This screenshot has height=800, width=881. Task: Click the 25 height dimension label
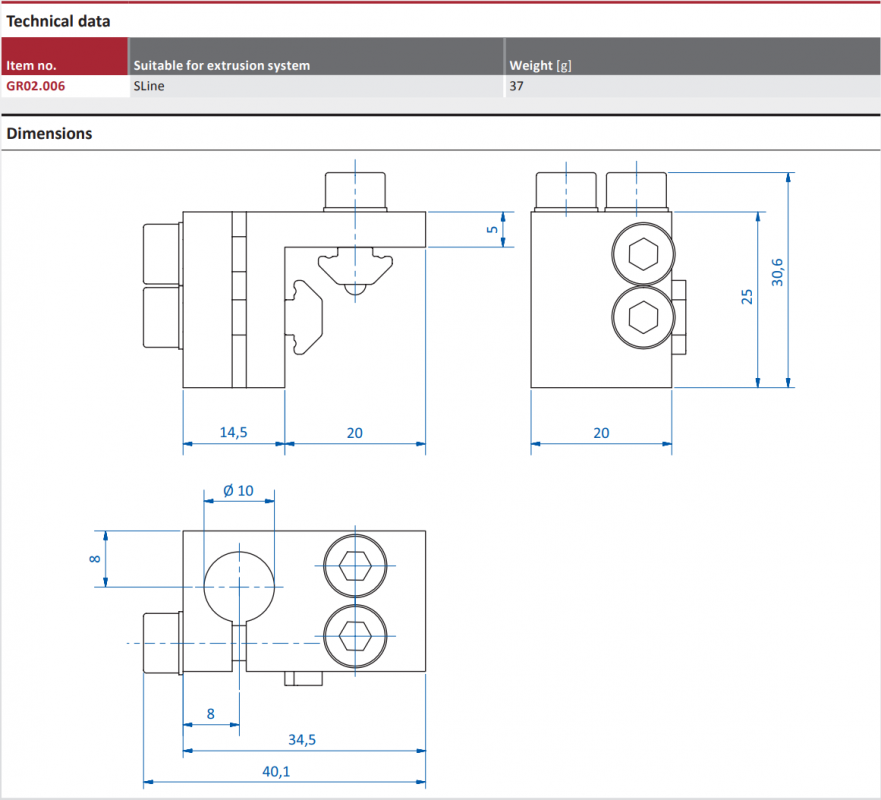coord(747,297)
